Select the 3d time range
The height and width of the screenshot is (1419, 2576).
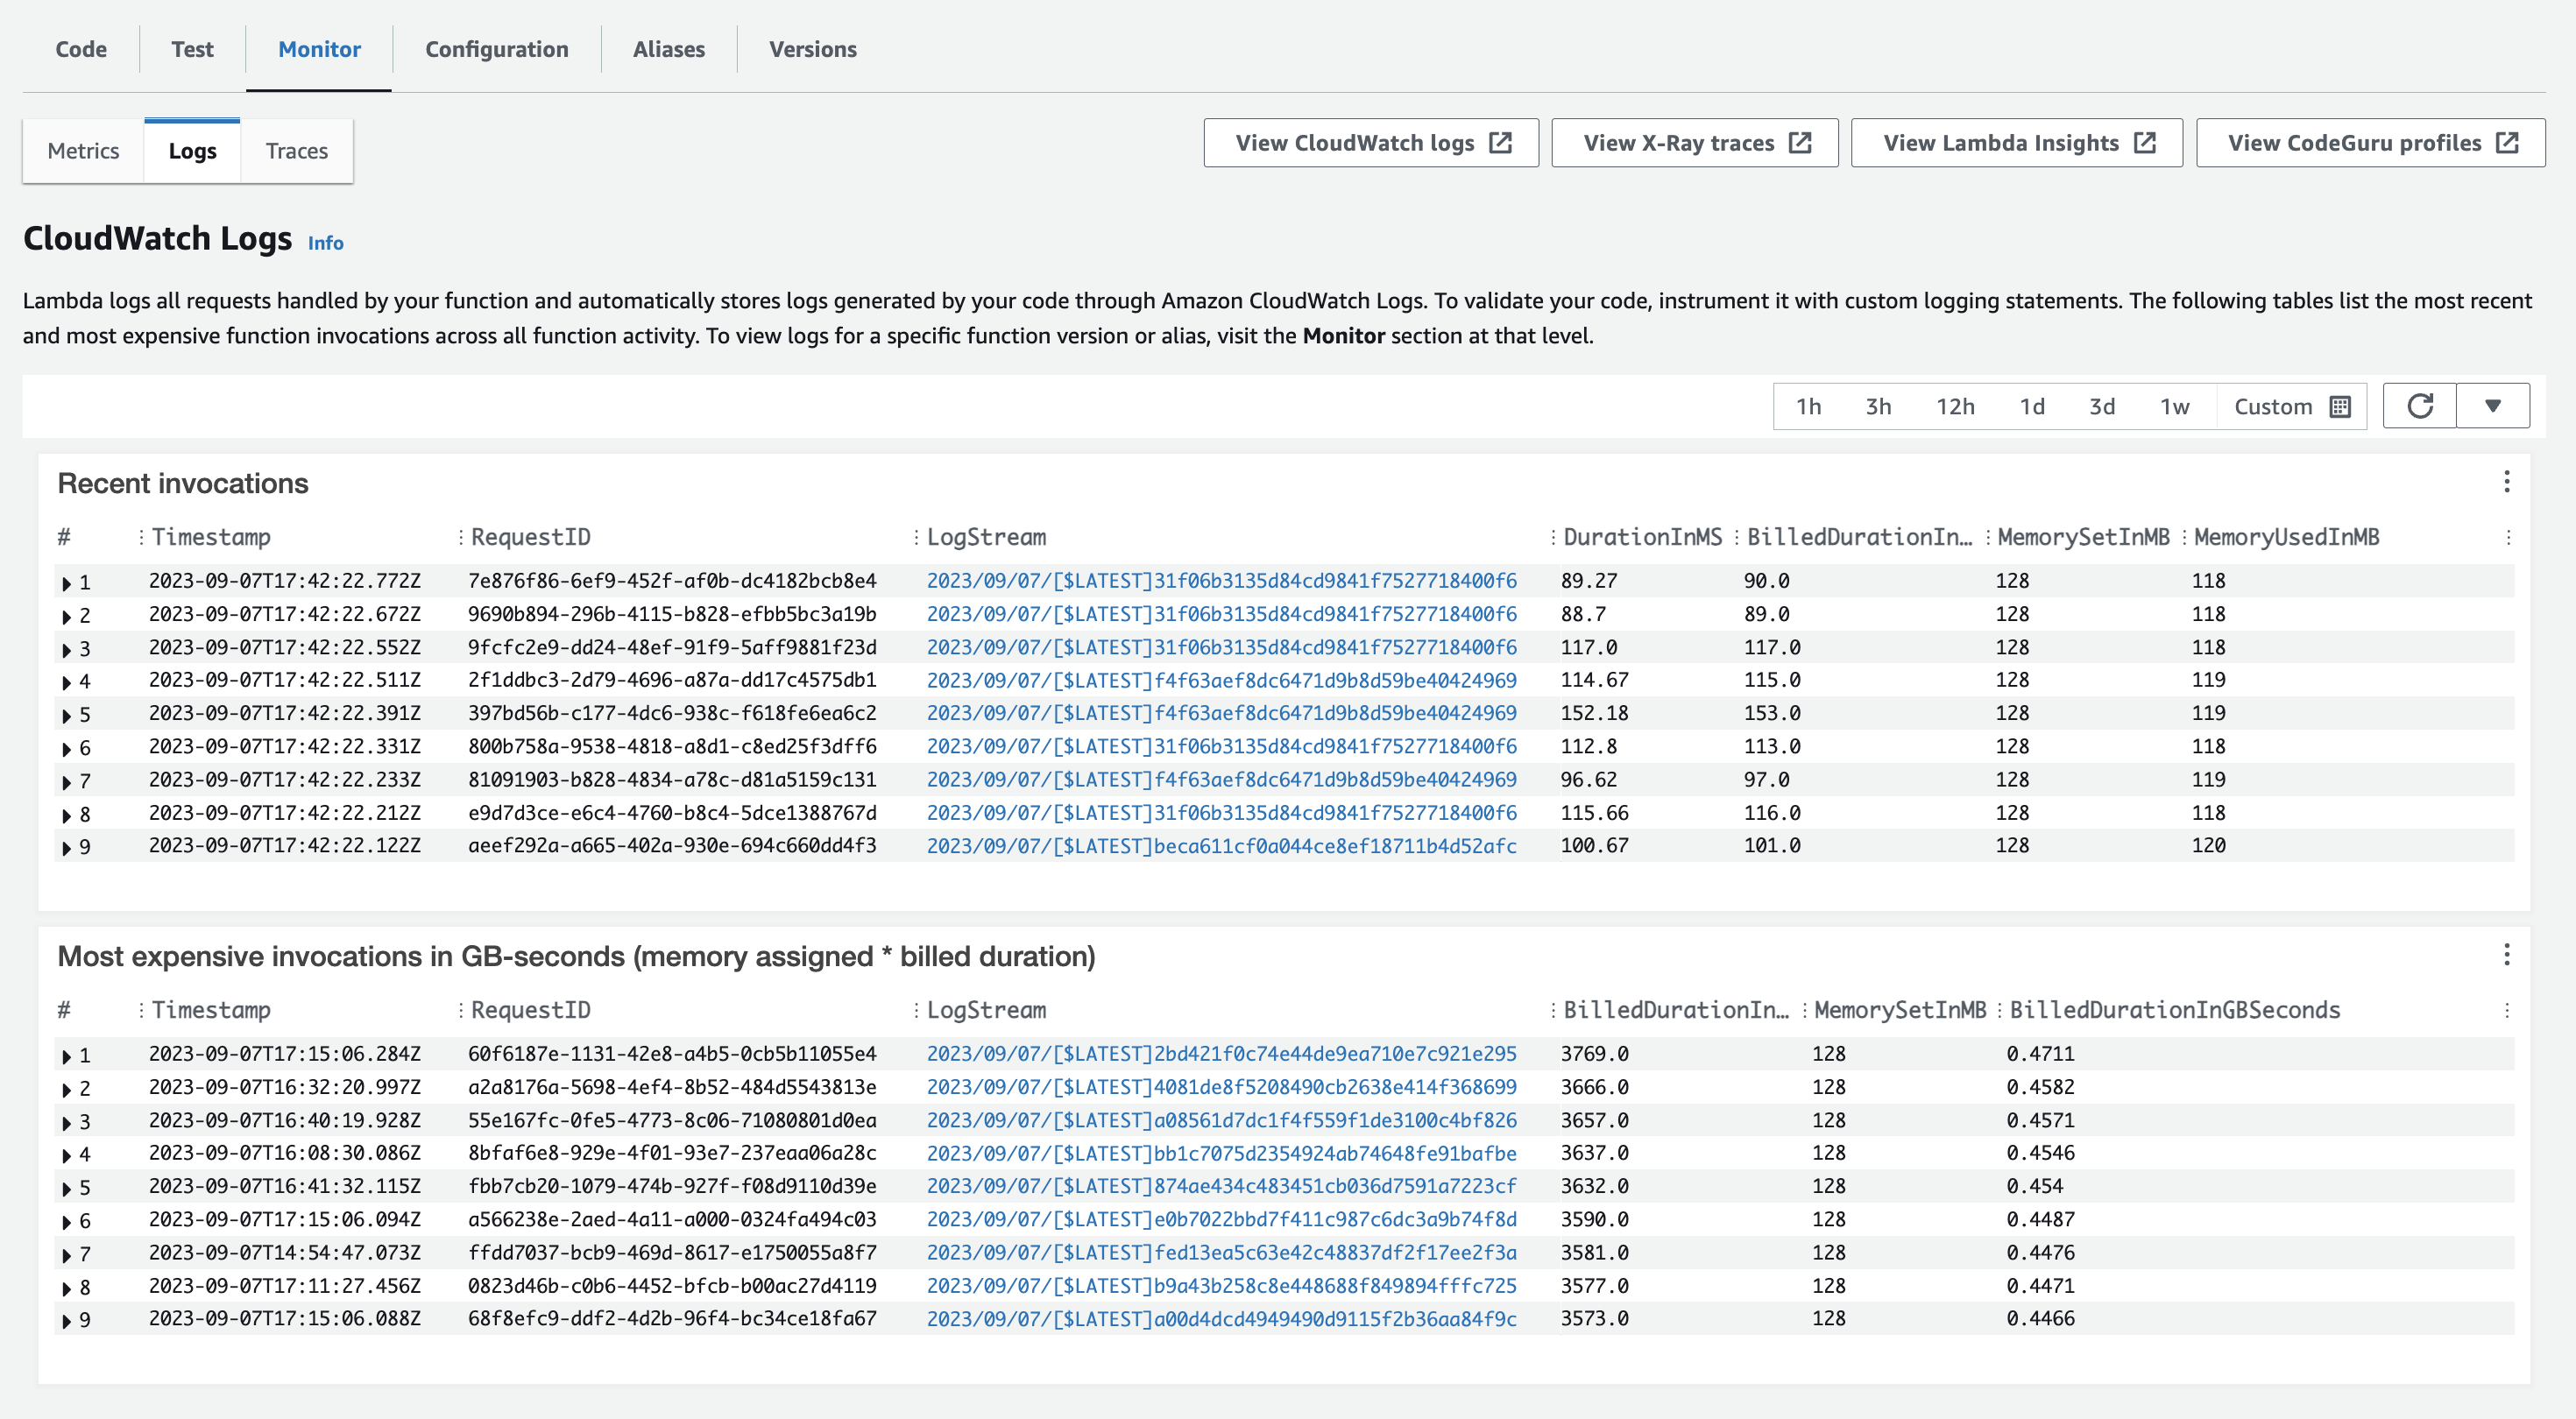2101,406
